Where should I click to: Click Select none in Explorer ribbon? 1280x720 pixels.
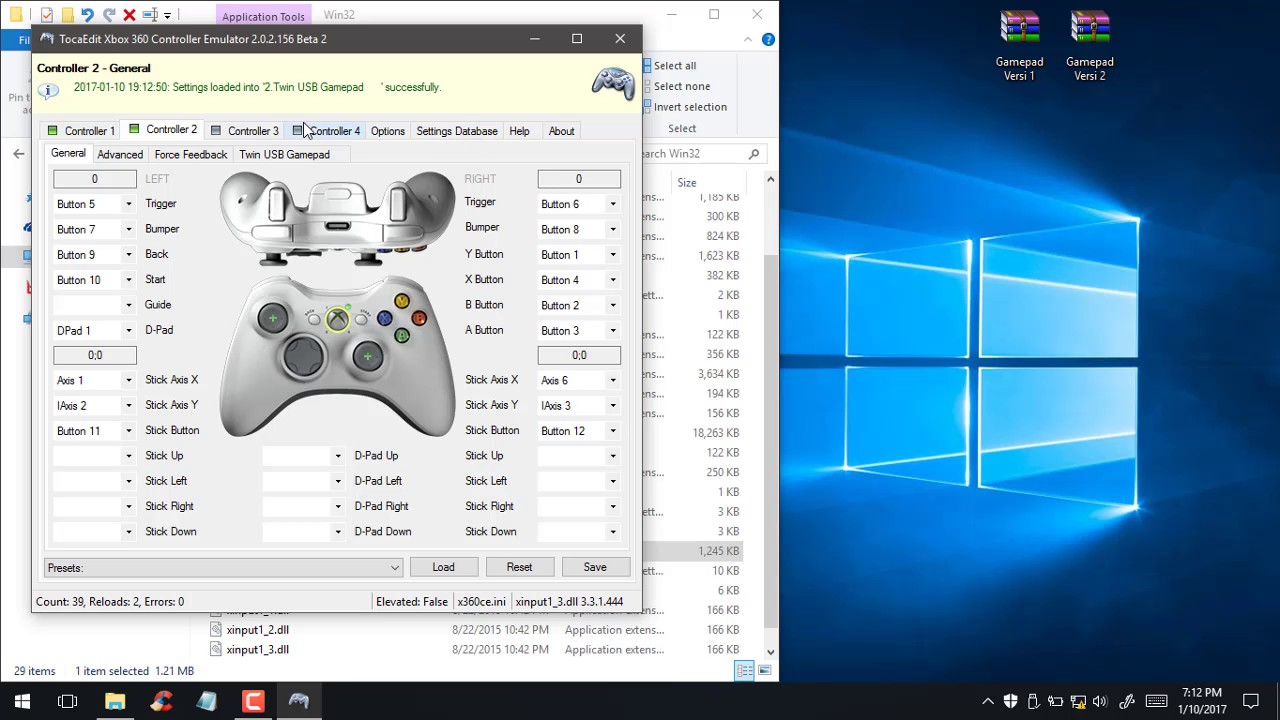coord(682,86)
